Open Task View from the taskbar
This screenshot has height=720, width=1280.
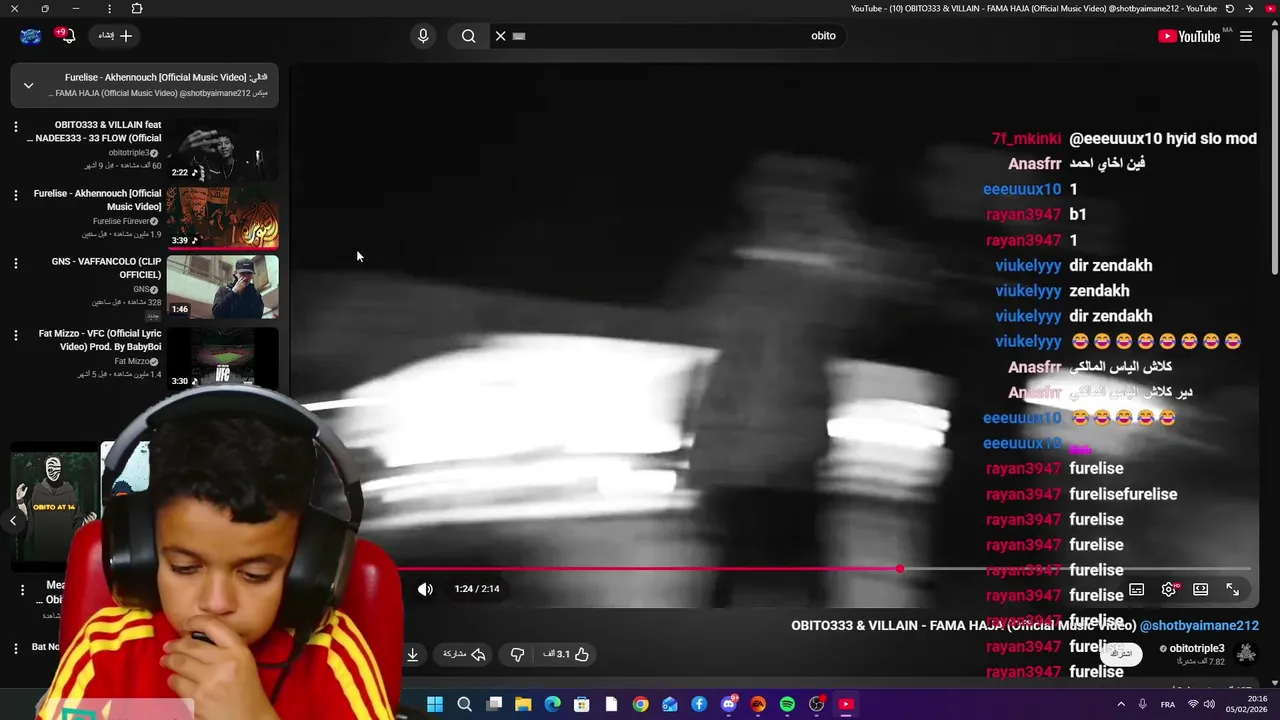[x=494, y=704]
